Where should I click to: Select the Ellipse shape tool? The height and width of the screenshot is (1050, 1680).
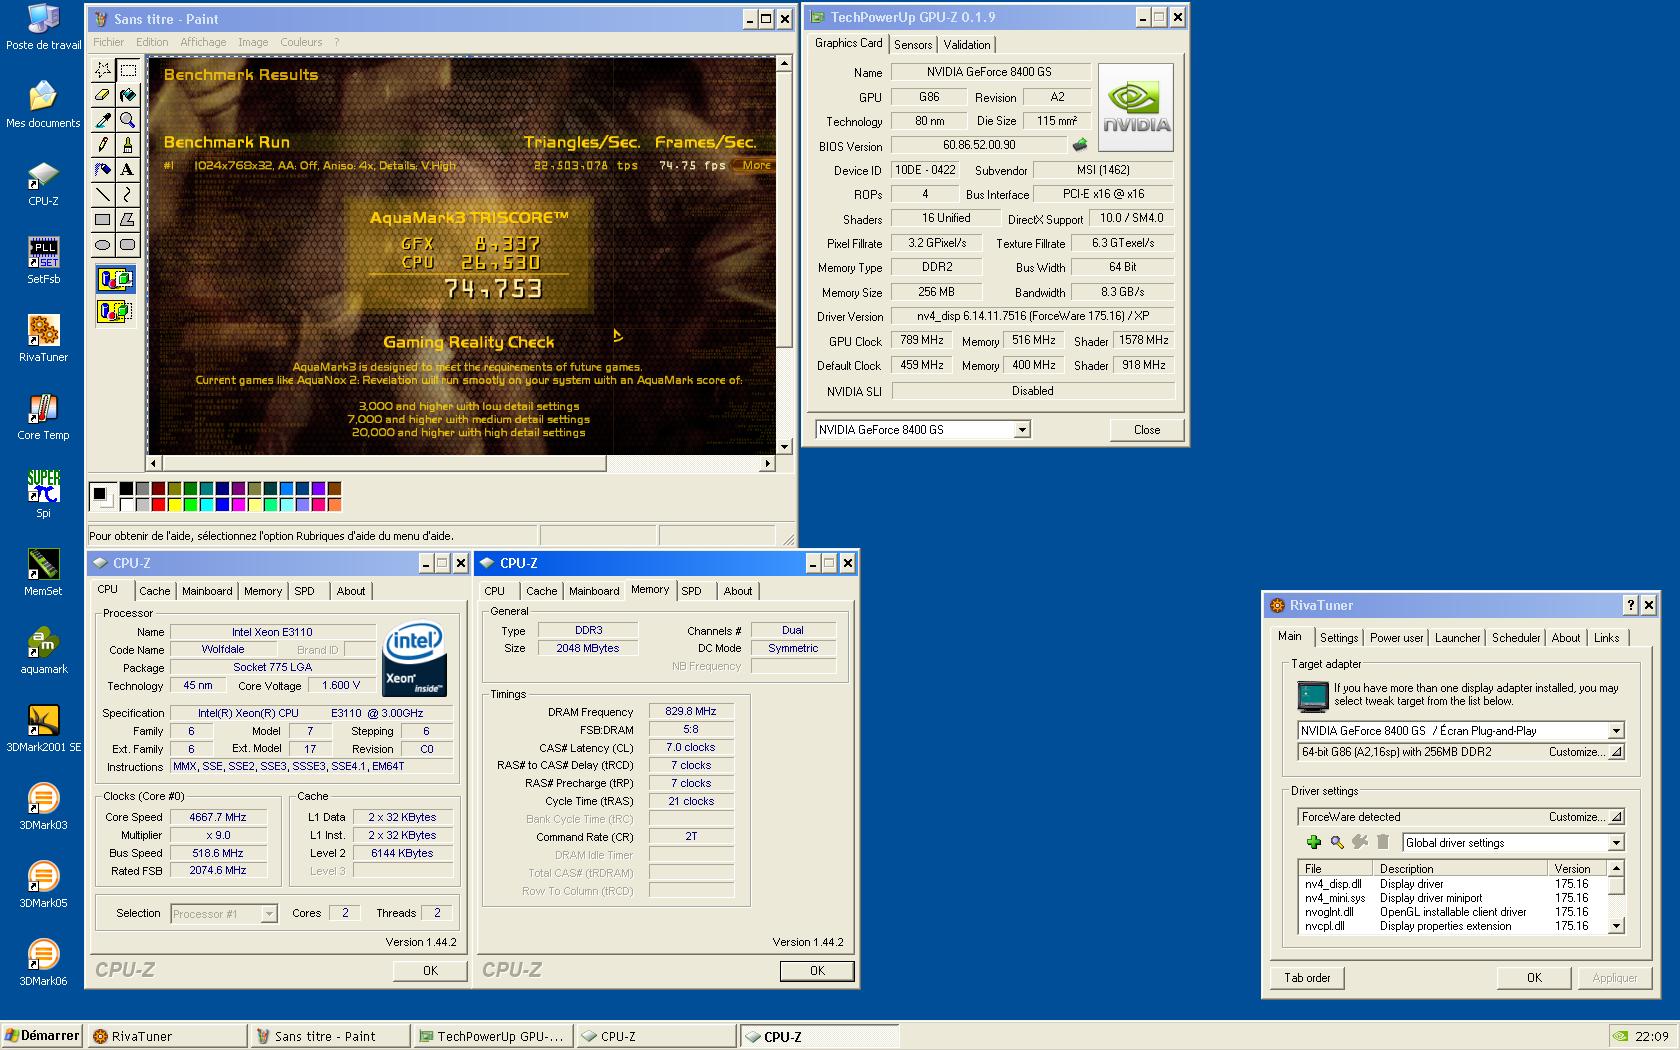click(103, 244)
